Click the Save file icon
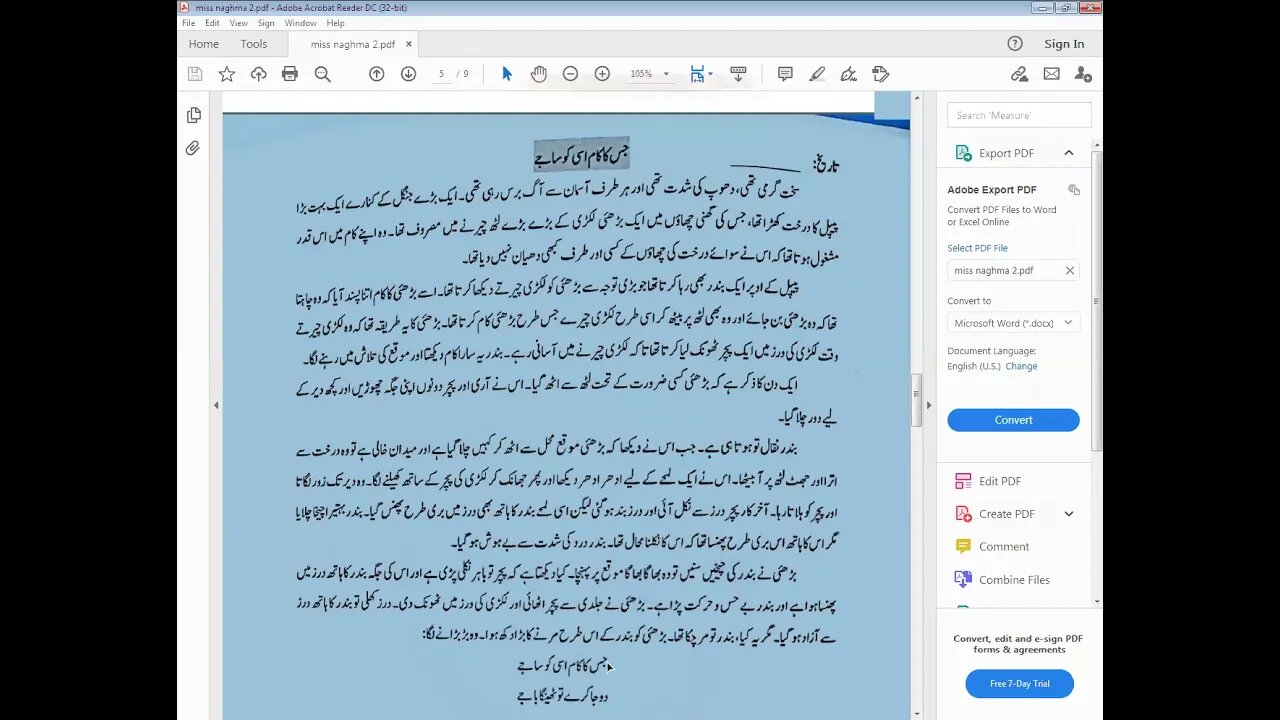Image resolution: width=1280 pixels, height=720 pixels. pyautogui.click(x=195, y=74)
